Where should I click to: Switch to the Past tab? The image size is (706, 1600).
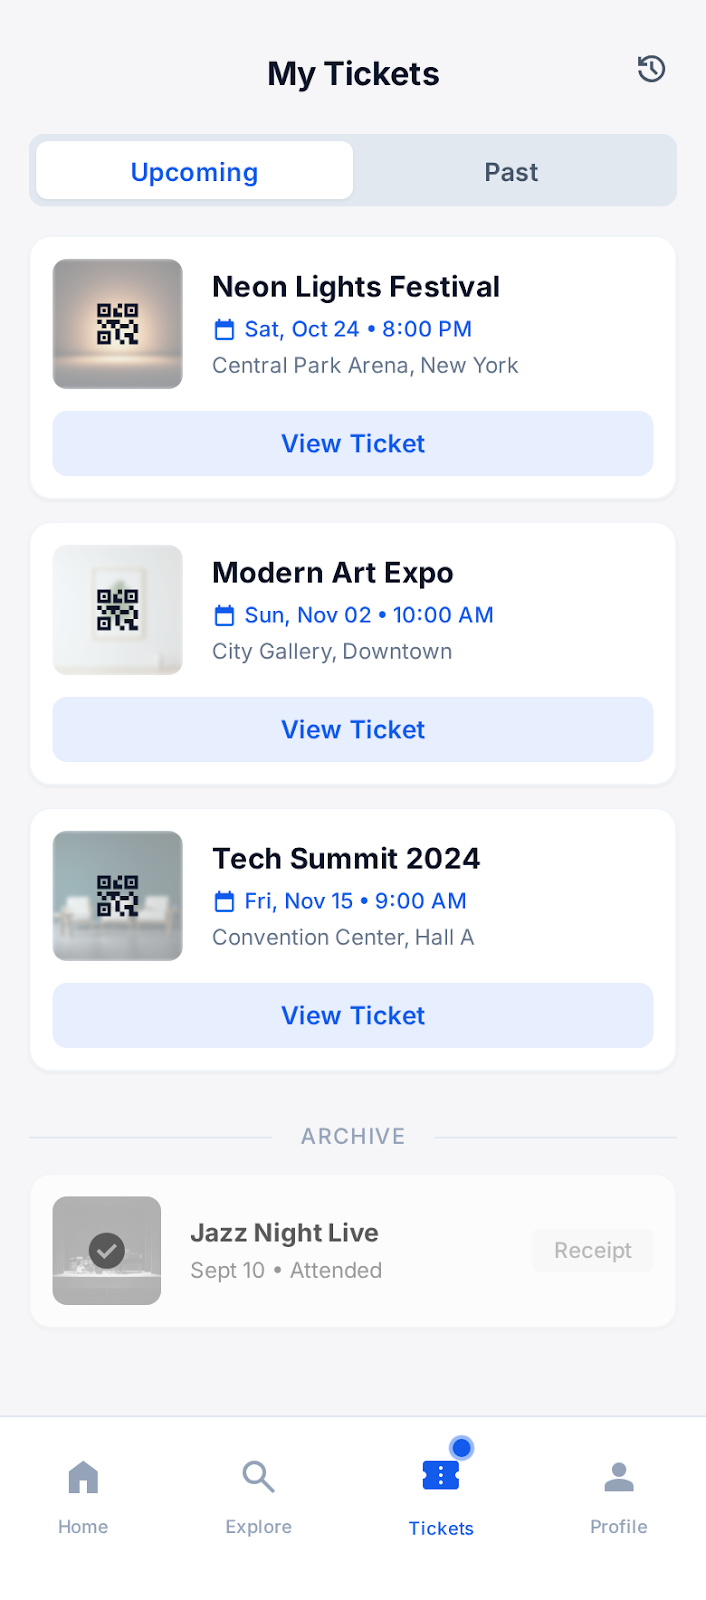tap(511, 172)
